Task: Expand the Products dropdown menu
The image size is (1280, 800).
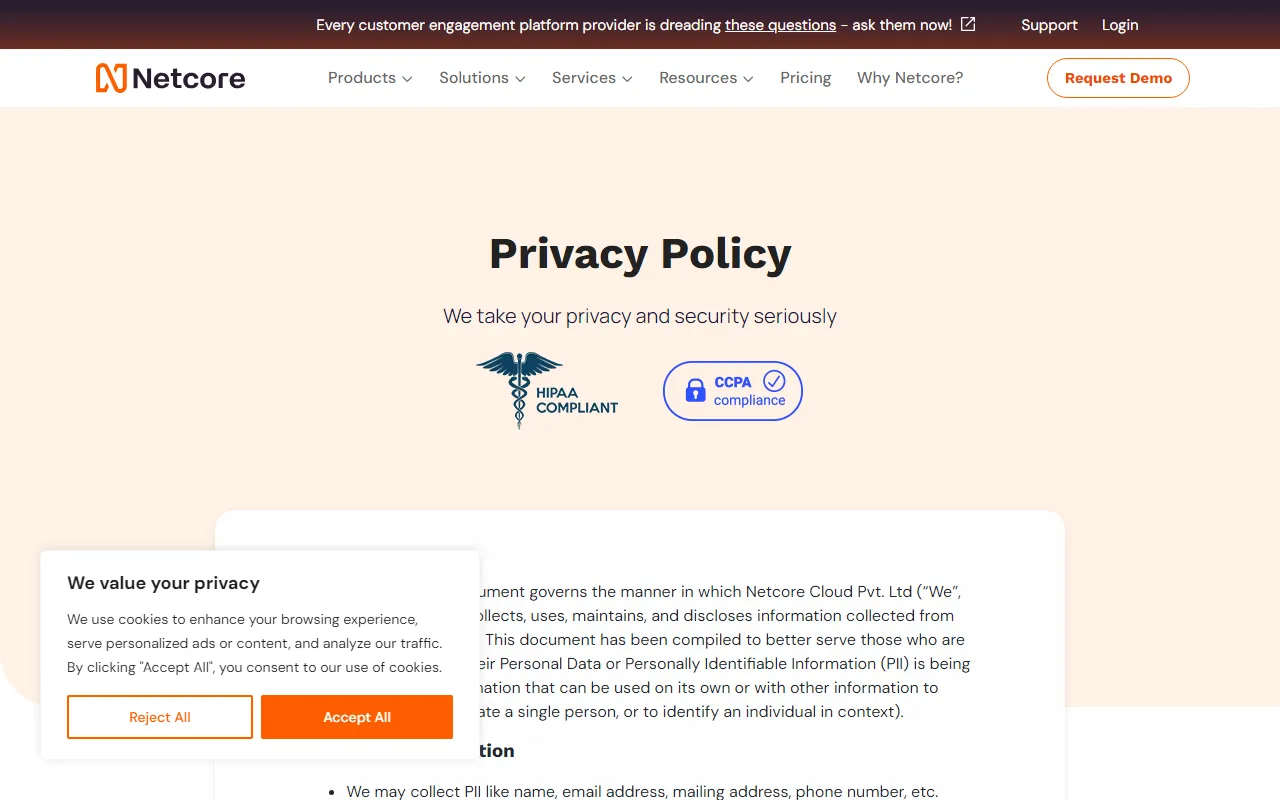Action: [370, 78]
